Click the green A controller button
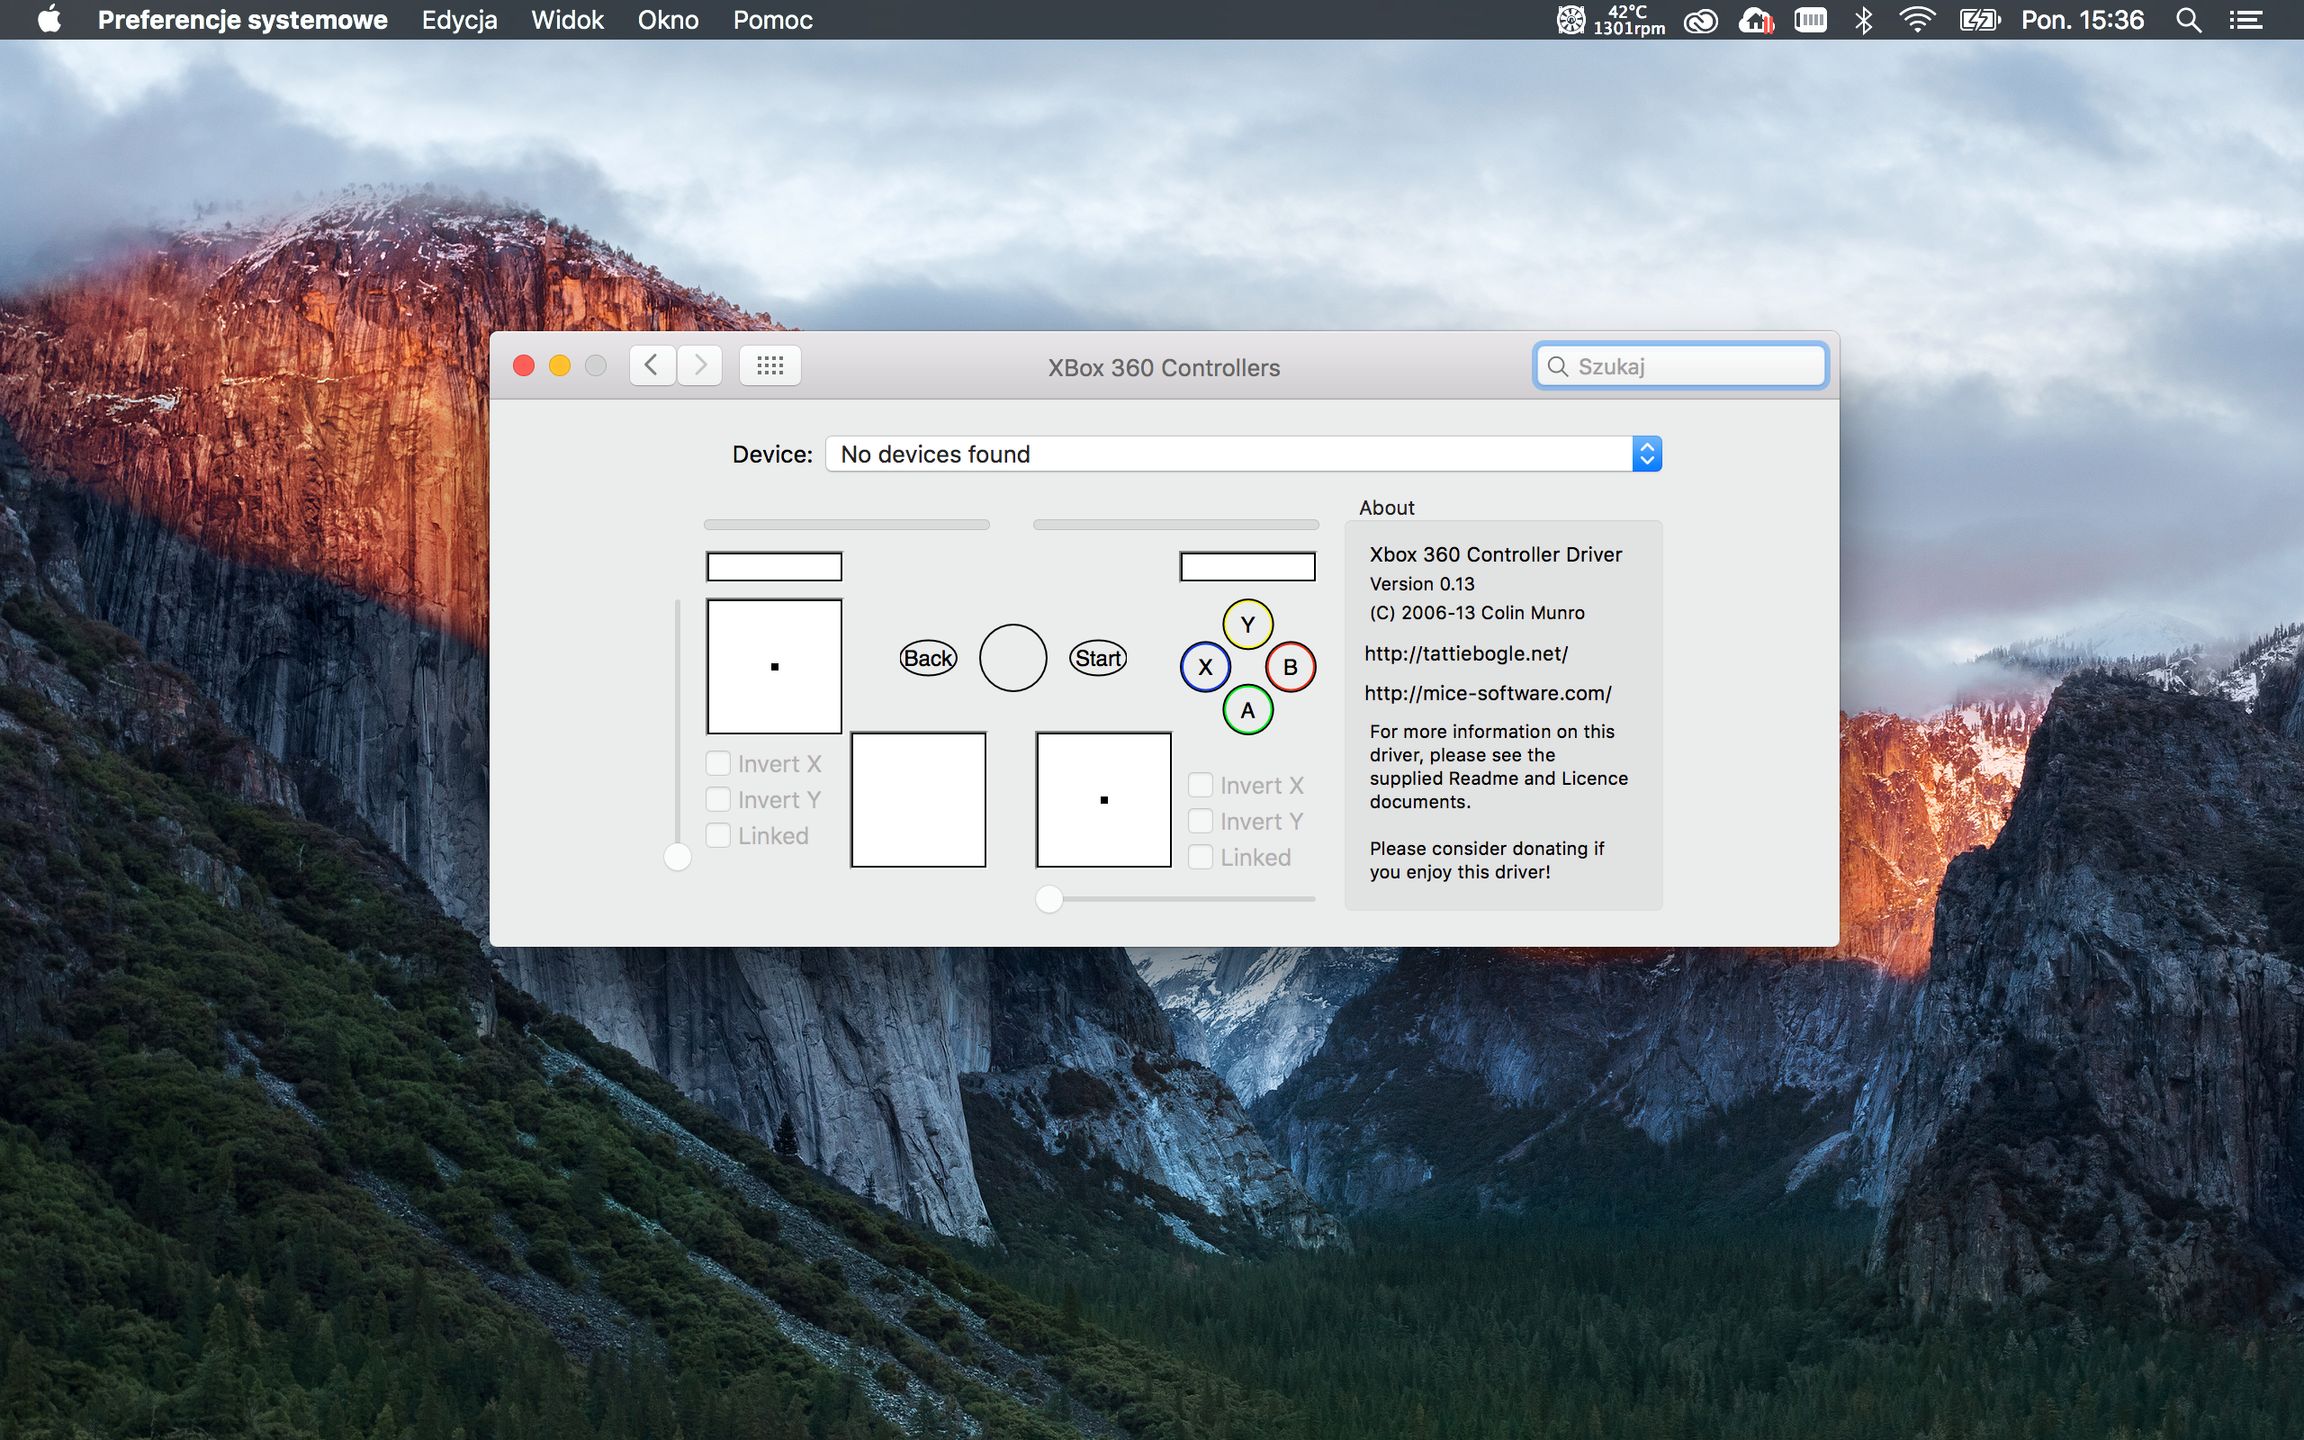Screen dimensions: 2304x1440 point(1247,710)
